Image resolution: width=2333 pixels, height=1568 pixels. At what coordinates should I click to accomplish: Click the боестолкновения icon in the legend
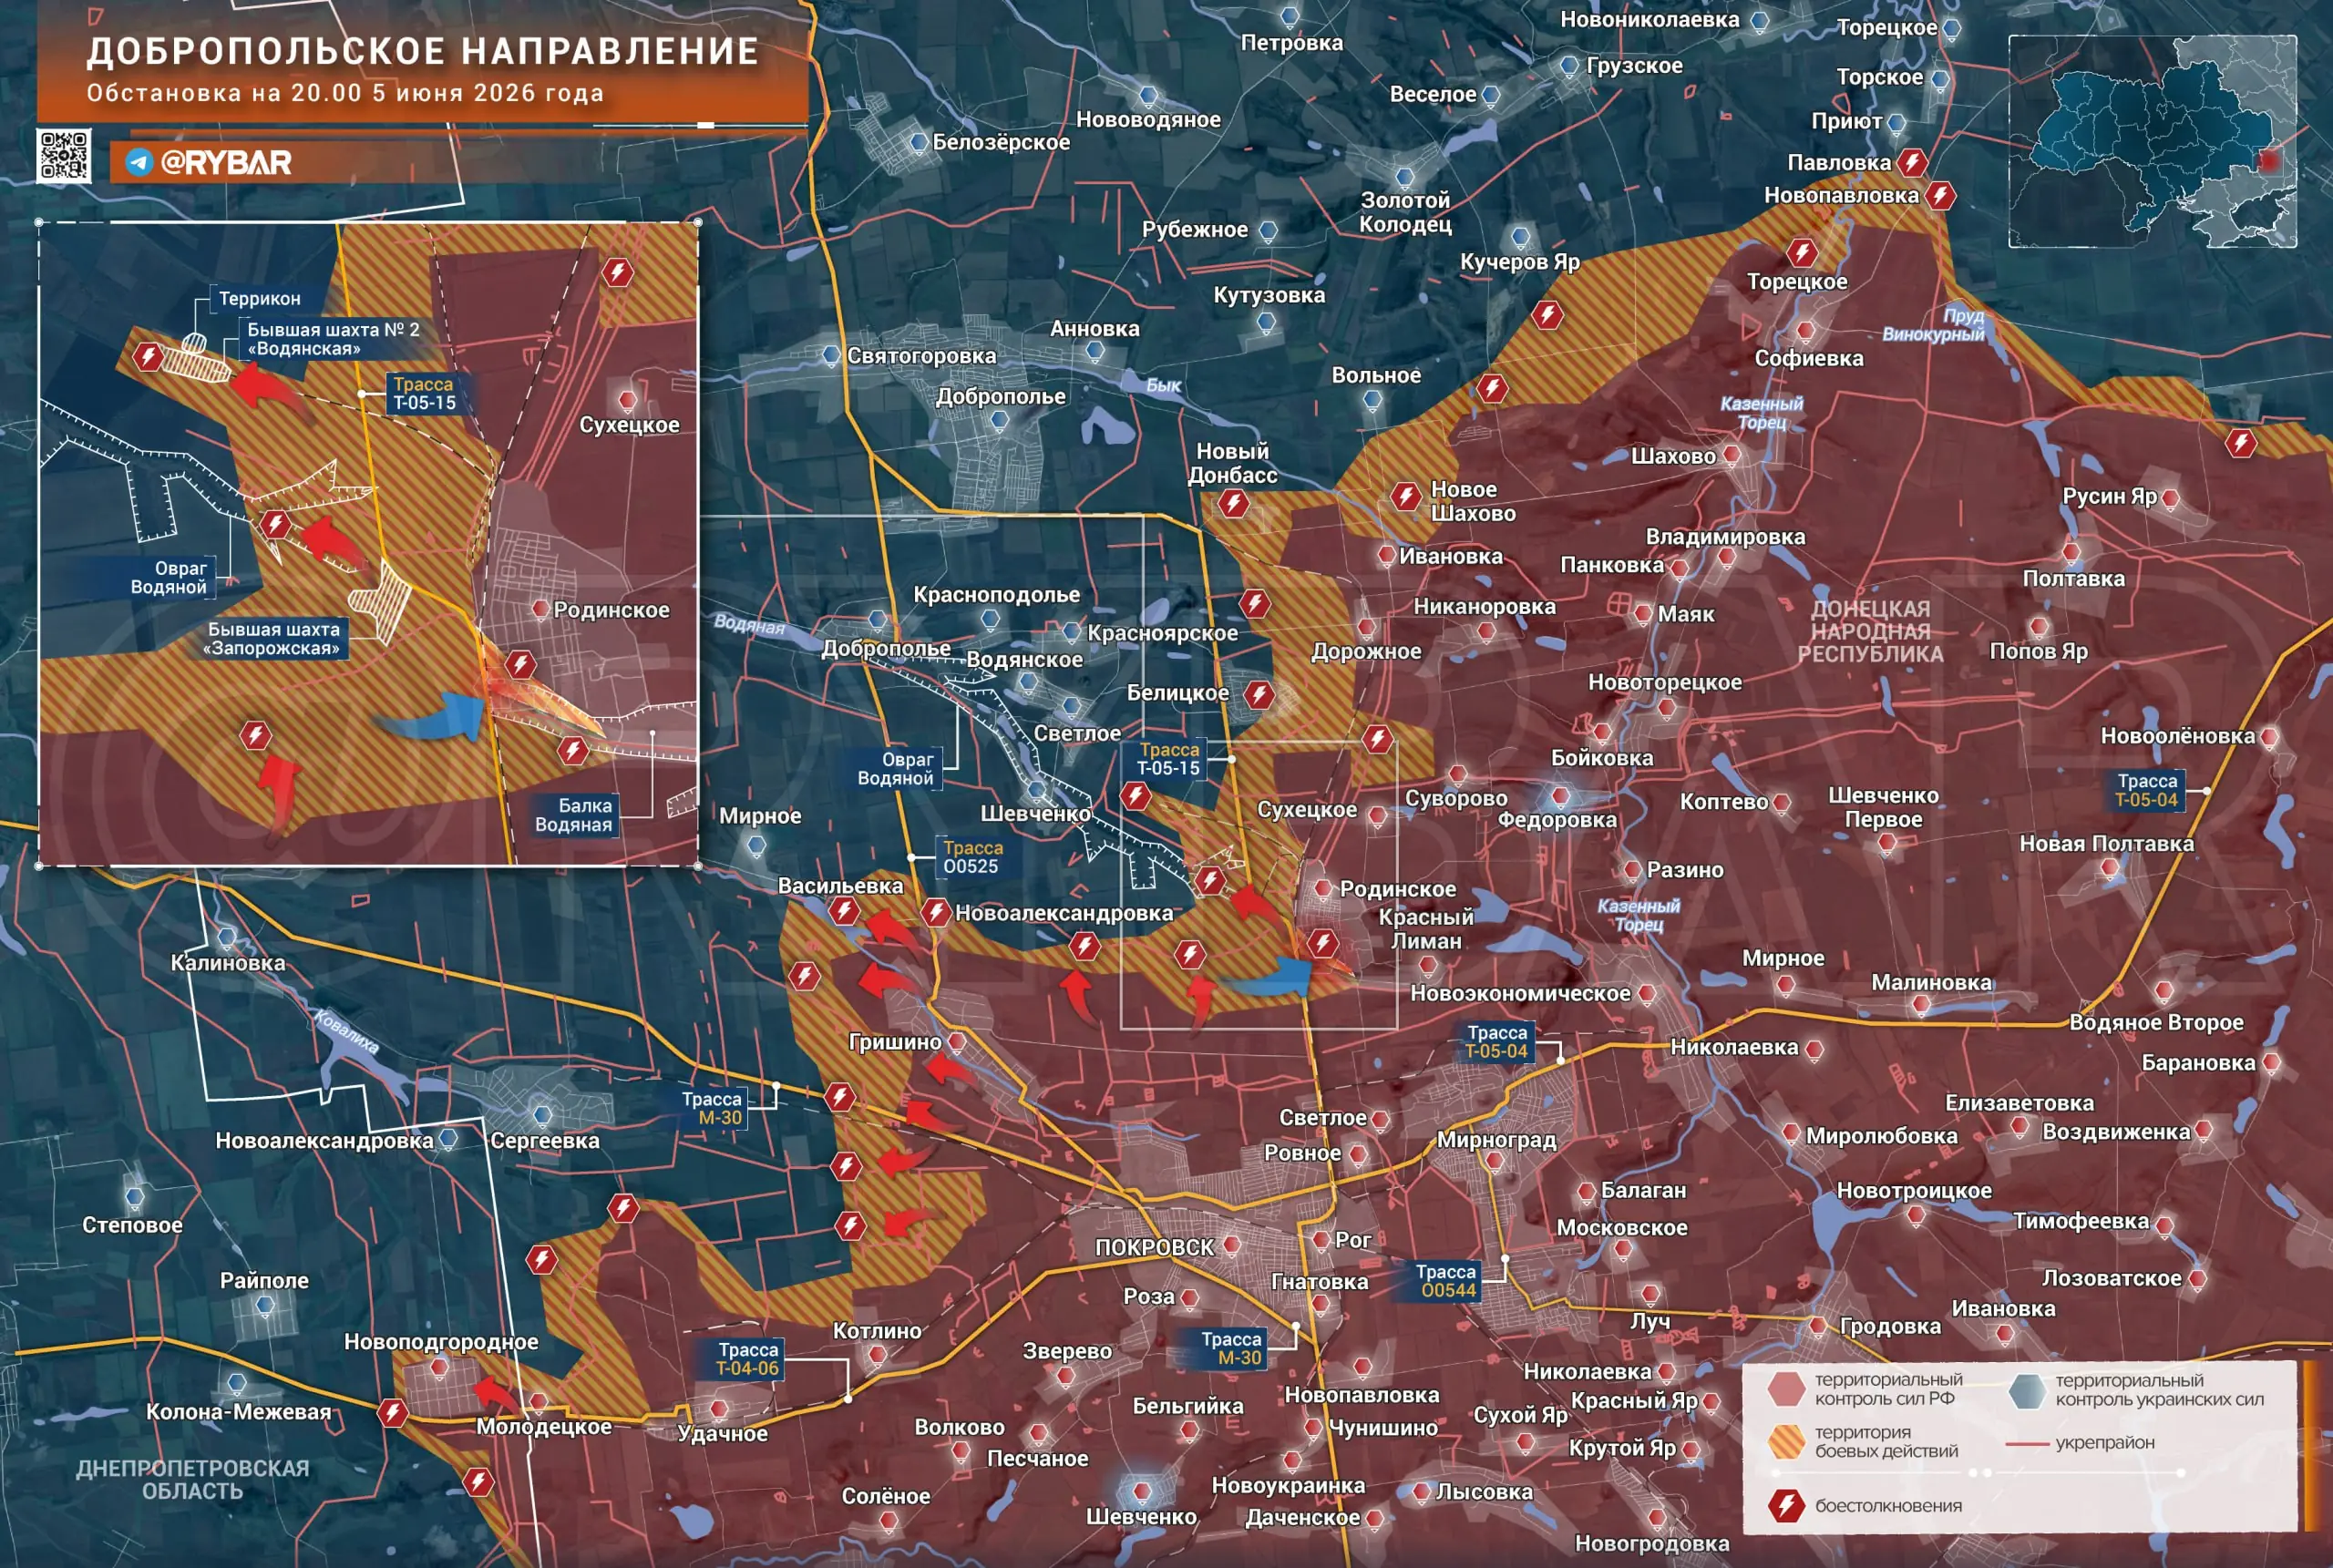click(x=1786, y=1505)
